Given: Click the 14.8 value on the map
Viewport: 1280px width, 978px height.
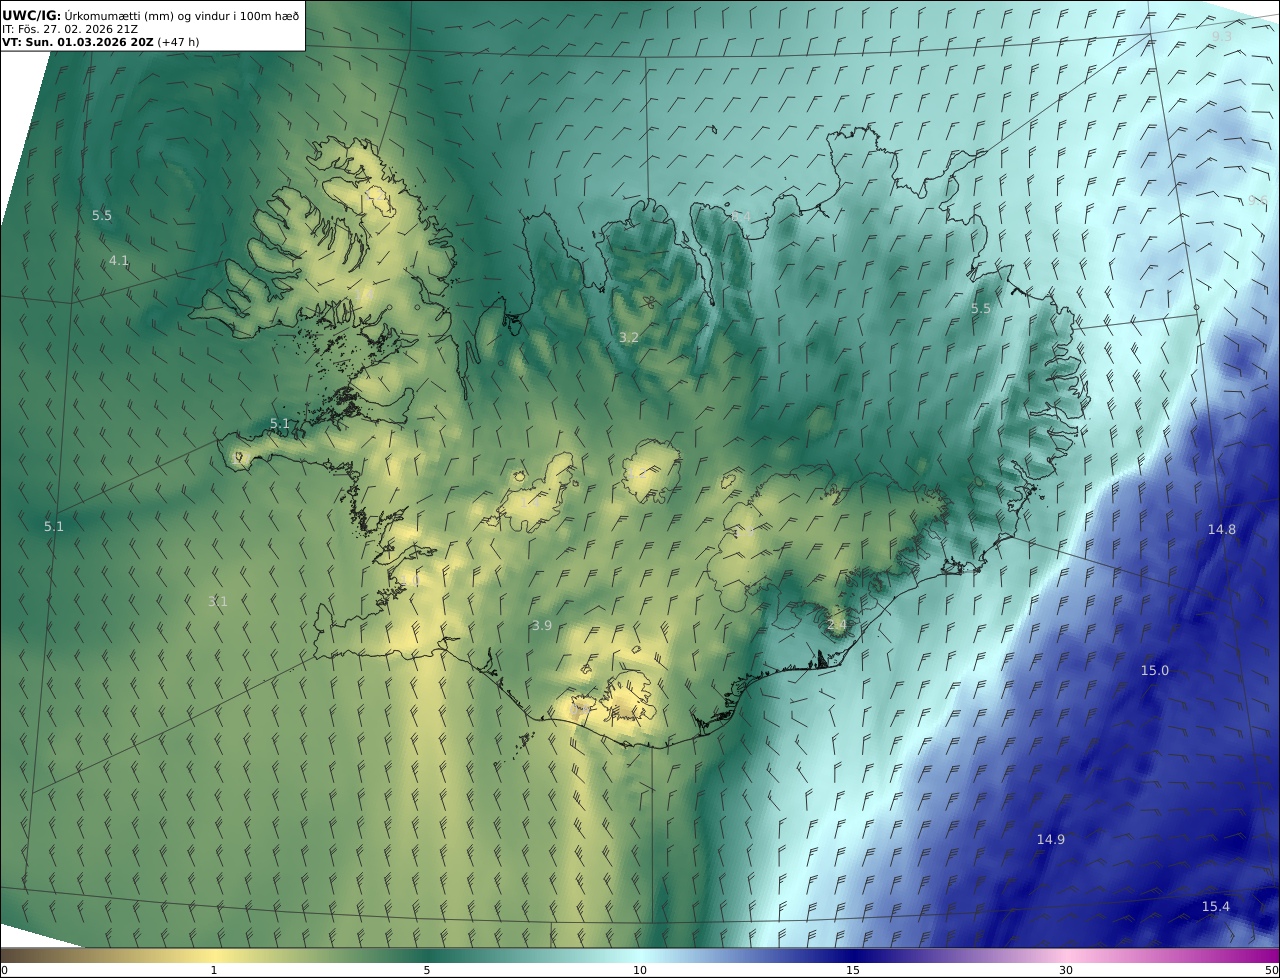Looking at the screenshot, I should (1222, 530).
